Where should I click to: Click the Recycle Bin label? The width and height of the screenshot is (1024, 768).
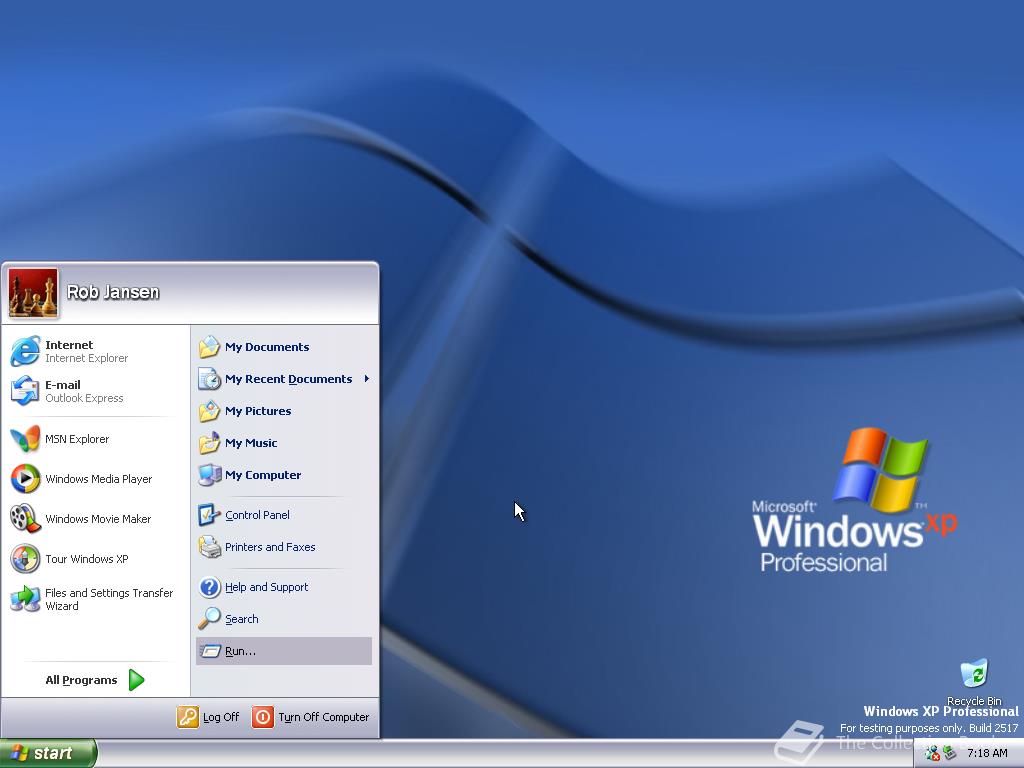[x=974, y=701]
